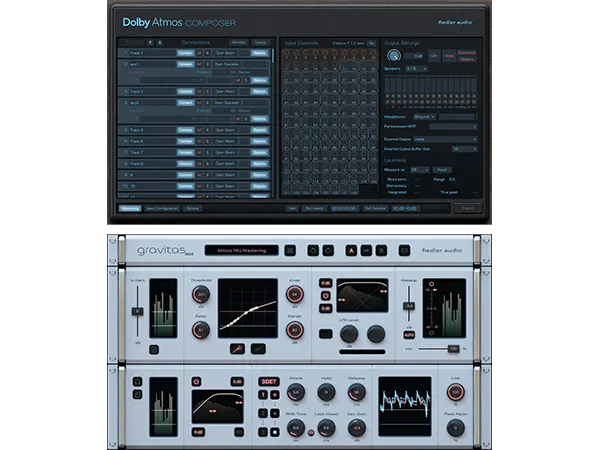
Task: Switch to the Options tab
Action: pos(192,209)
